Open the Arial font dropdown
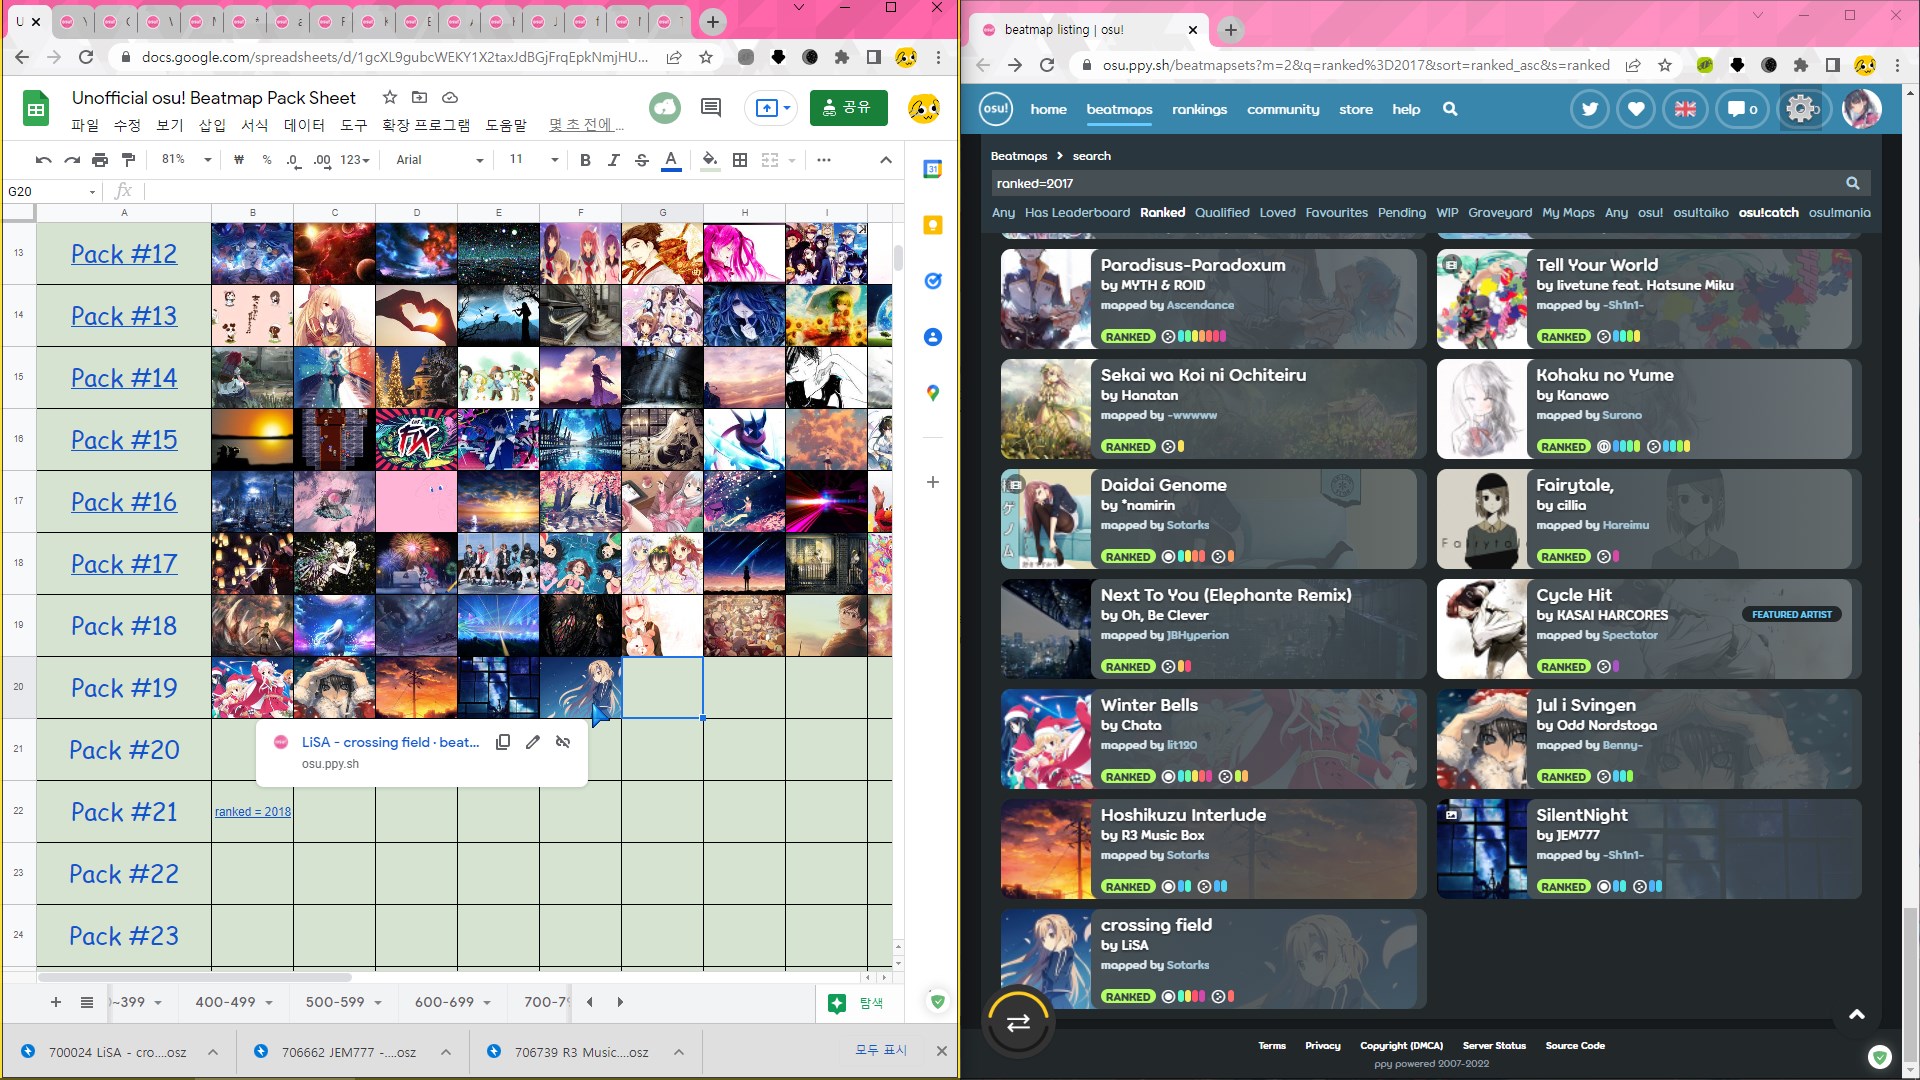The height and width of the screenshot is (1080, 1920). (439, 160)
